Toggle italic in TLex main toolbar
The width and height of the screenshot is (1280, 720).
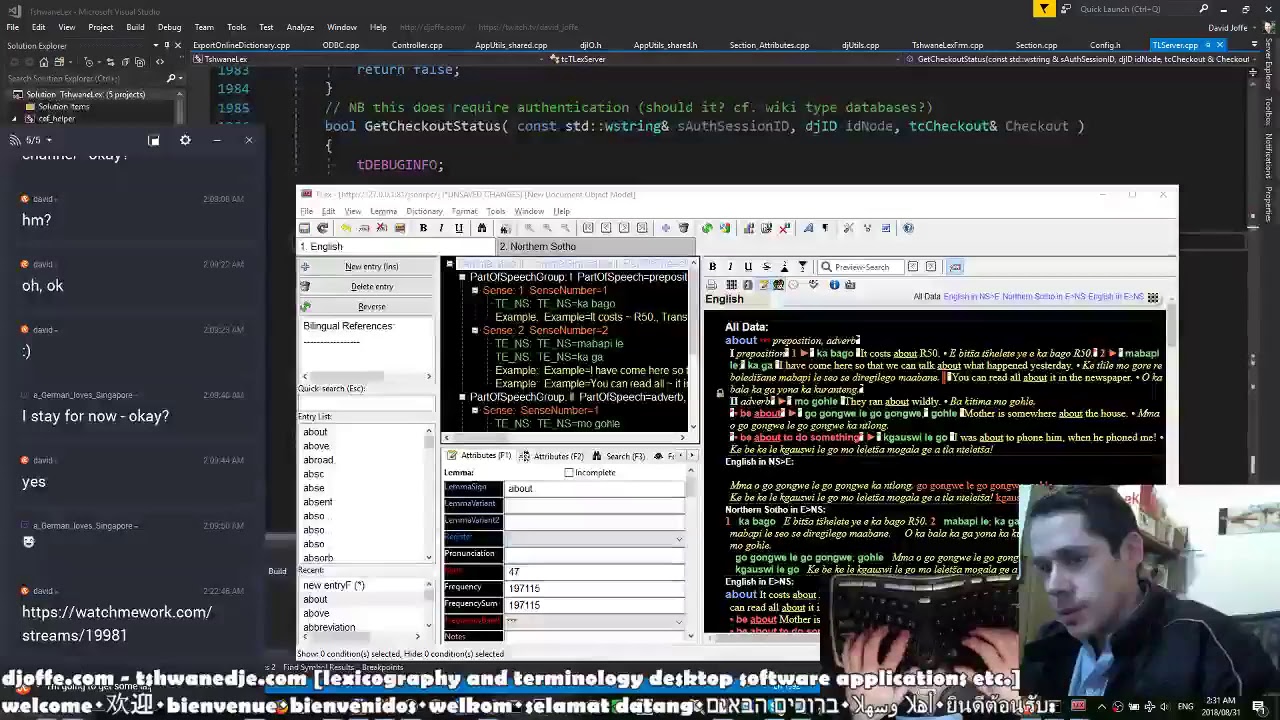[441, 228]
